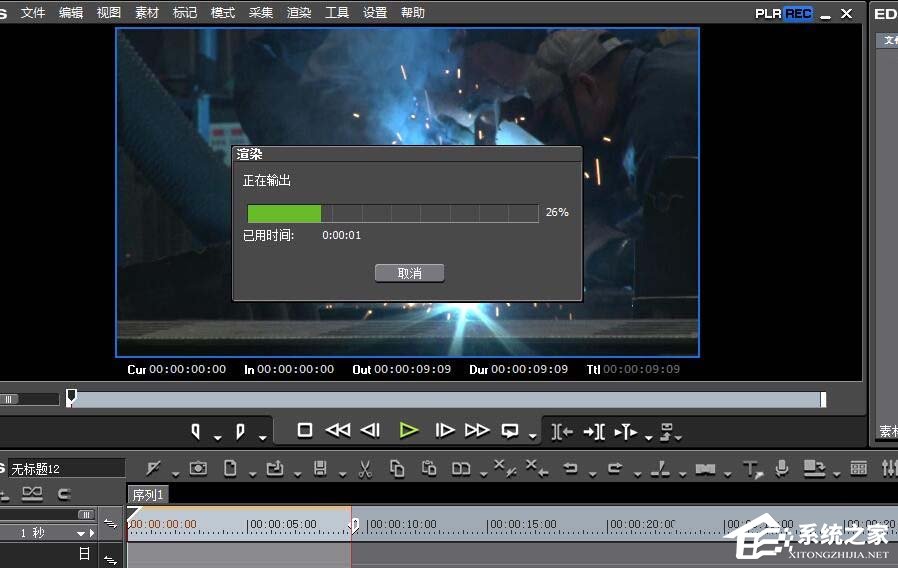898x568 pixels.
Task: Click the Set In point marker icon
Action: [x=196, y=431]
